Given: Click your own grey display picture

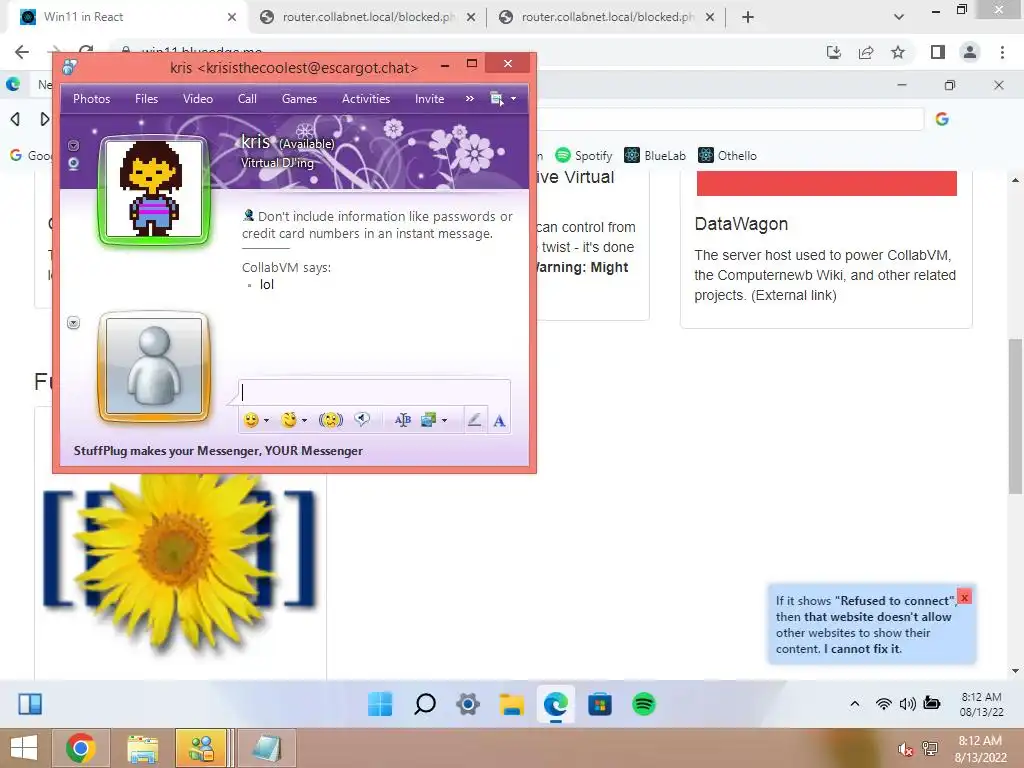Looking at the screenshot, I should coord(154,366).
